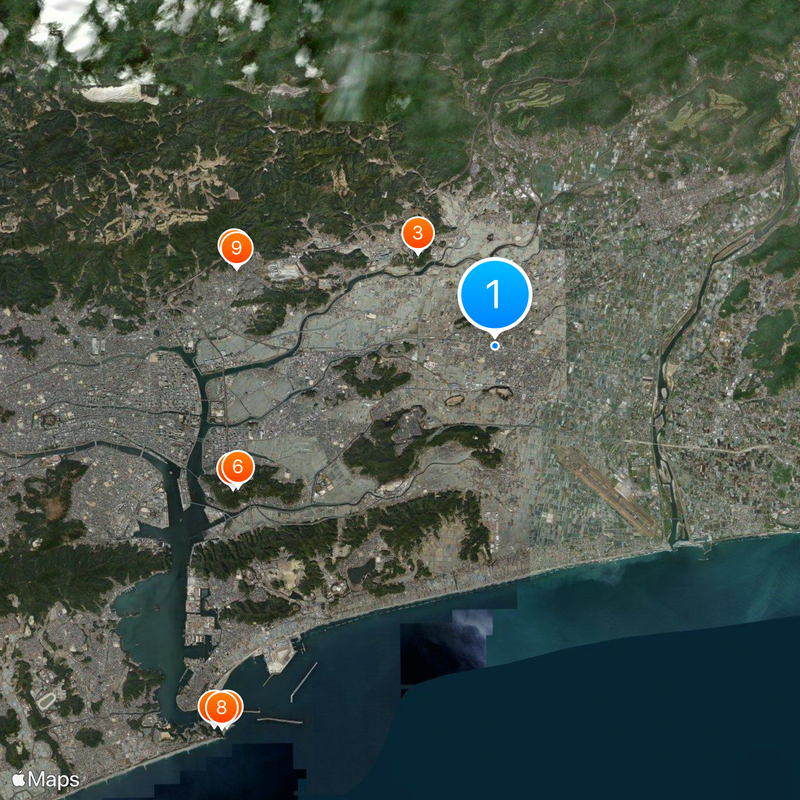This screenshot has width=800, height=800.
Task: Click the rectangular port landfill north of pin 8
Action: coord(279,656)
